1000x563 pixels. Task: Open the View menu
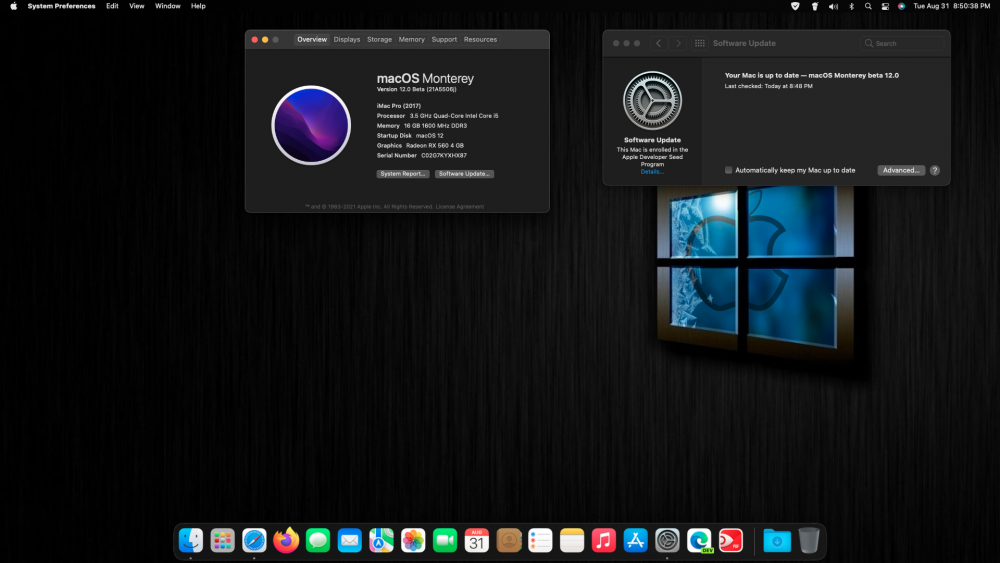tap(136, 6)
